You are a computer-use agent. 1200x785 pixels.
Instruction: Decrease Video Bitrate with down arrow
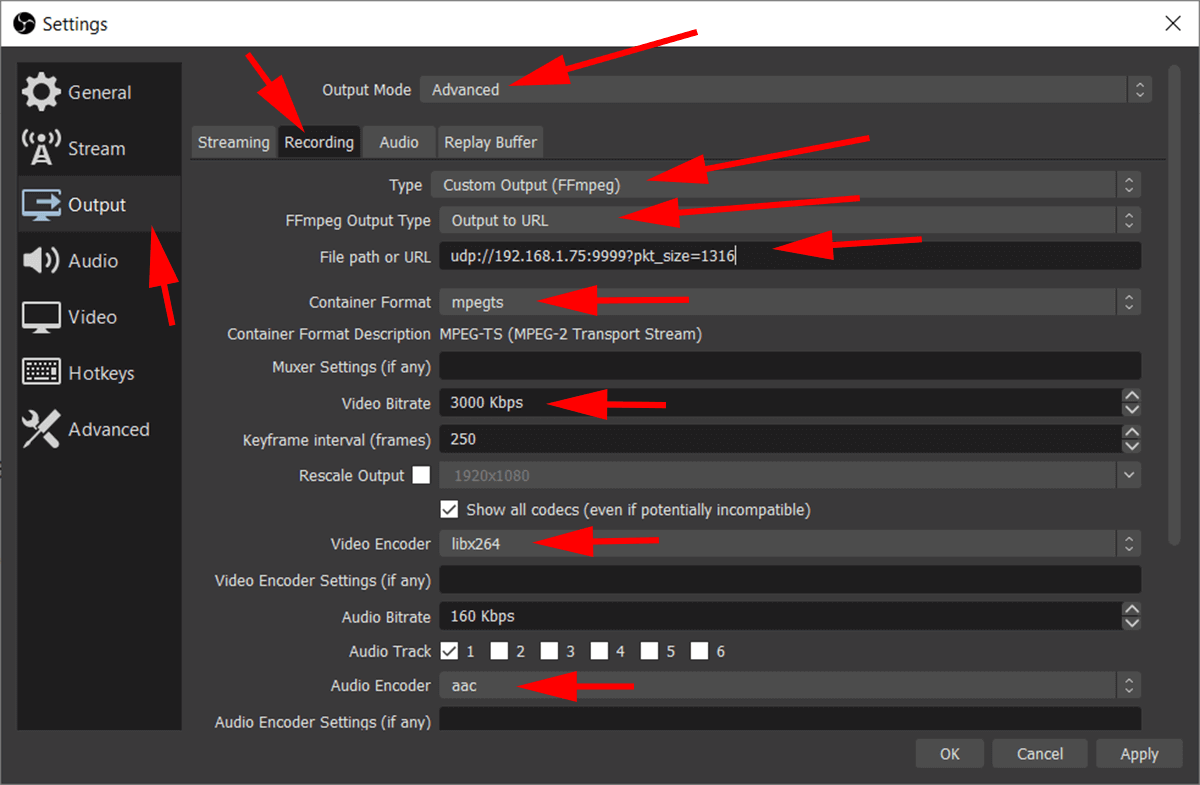tap(1132, 409)
